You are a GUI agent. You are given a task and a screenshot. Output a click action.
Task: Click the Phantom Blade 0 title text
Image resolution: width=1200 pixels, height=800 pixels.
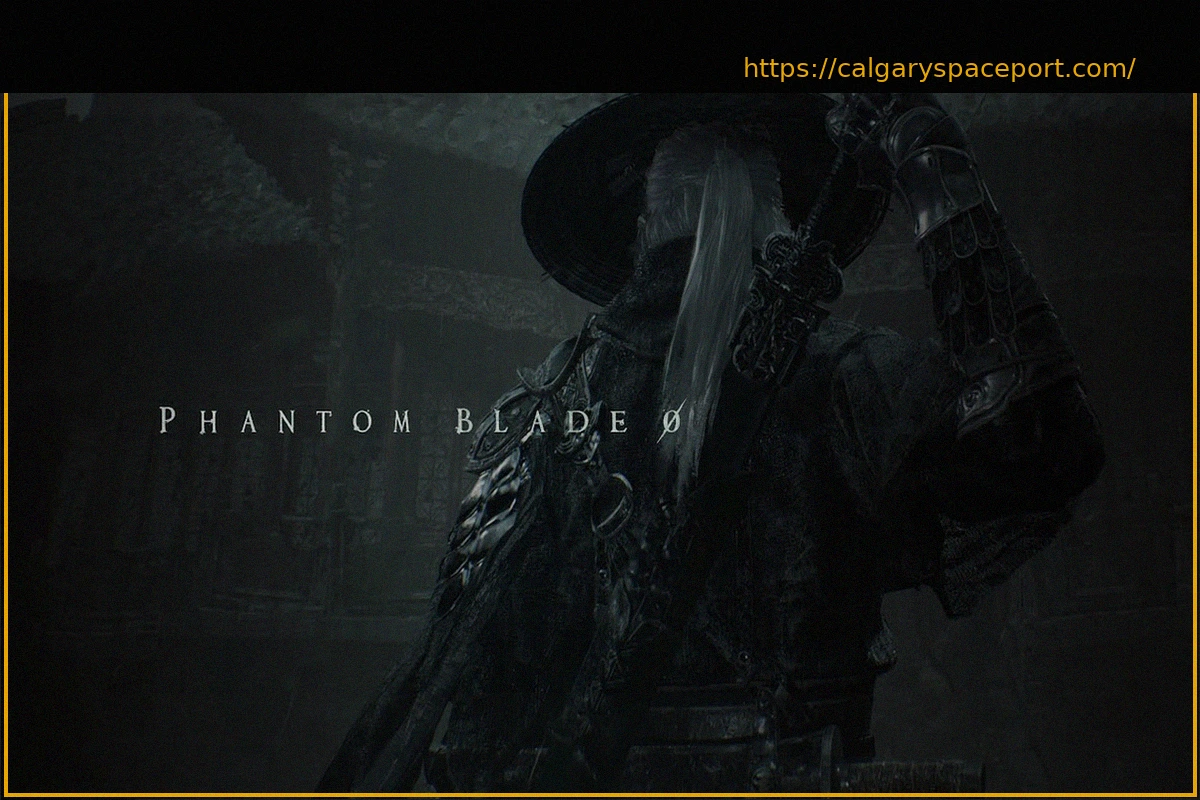[x=420, y=421]
